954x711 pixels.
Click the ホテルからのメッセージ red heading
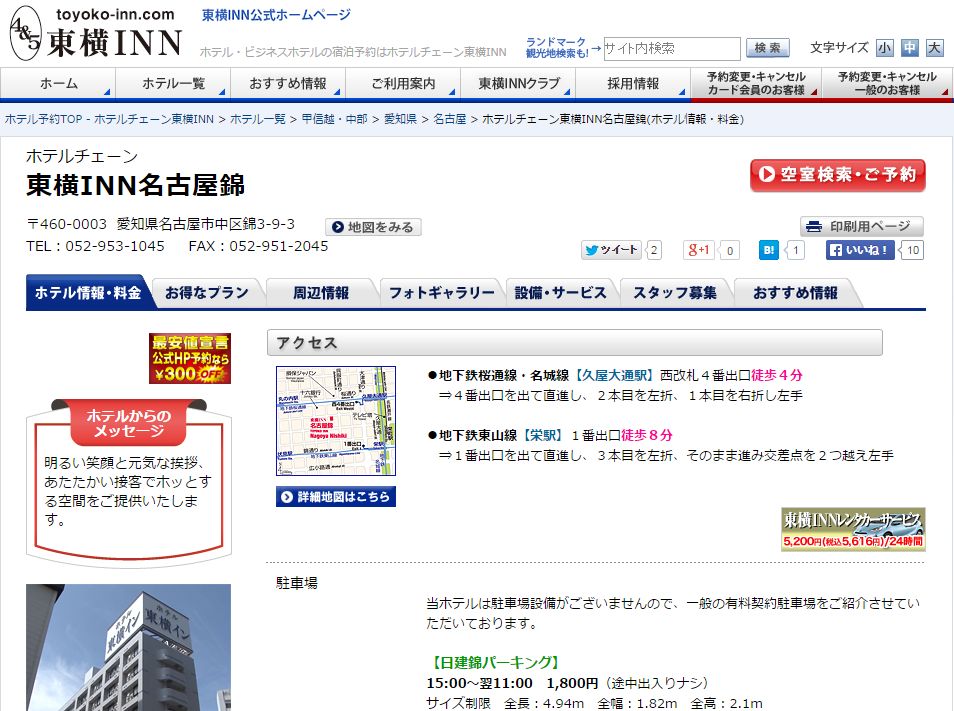coord(128,423)
